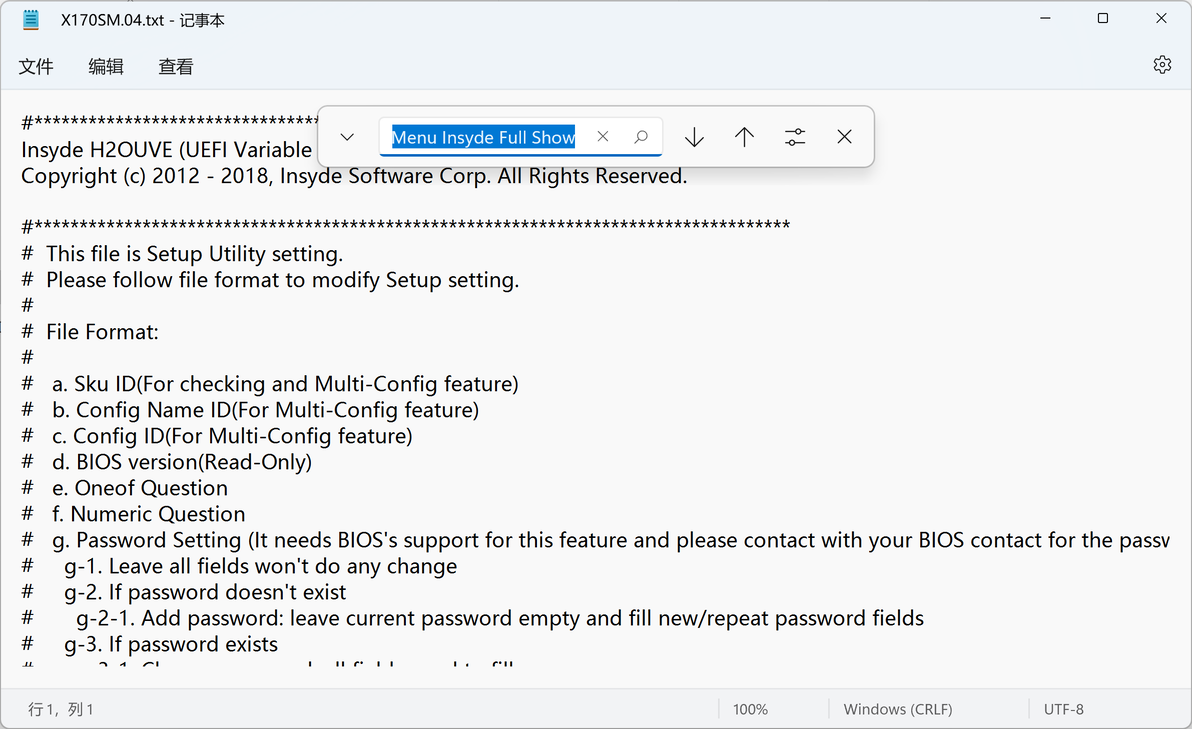Viewport: 1192px width, 729px height.
Task: Open search options sliders icon
Action: click(795, 137)
